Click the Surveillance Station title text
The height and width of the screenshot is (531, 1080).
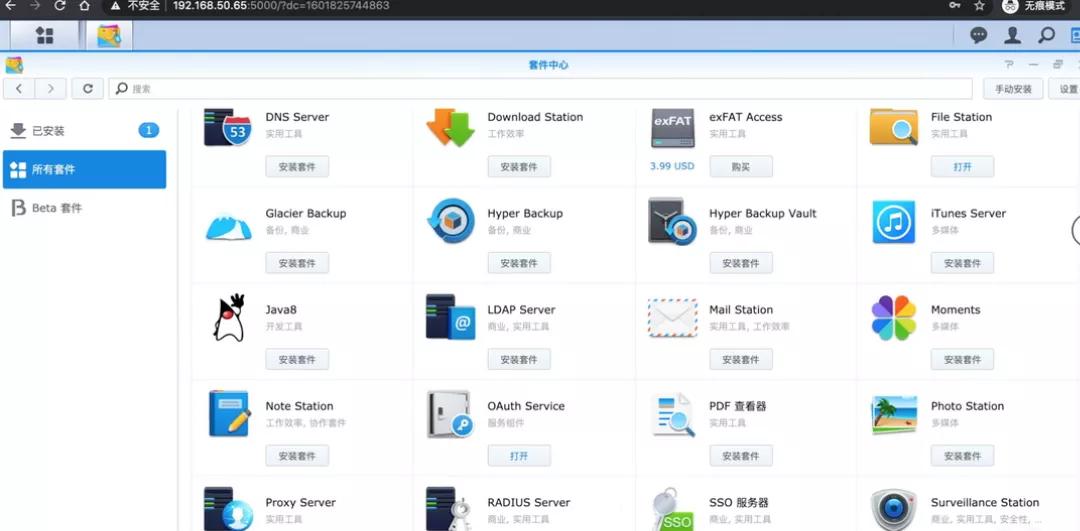click(985, 502)
